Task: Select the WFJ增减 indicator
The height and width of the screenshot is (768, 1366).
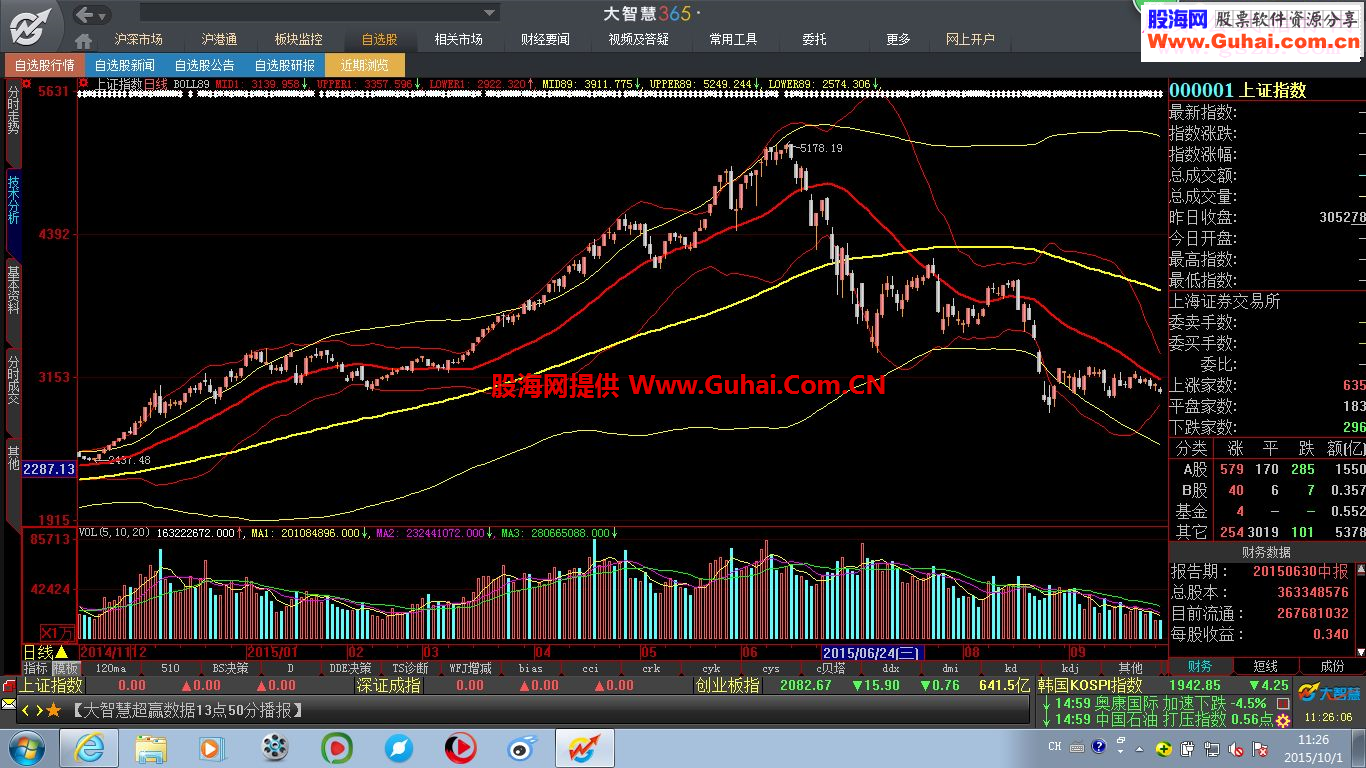Action: (x=470, y=668)
